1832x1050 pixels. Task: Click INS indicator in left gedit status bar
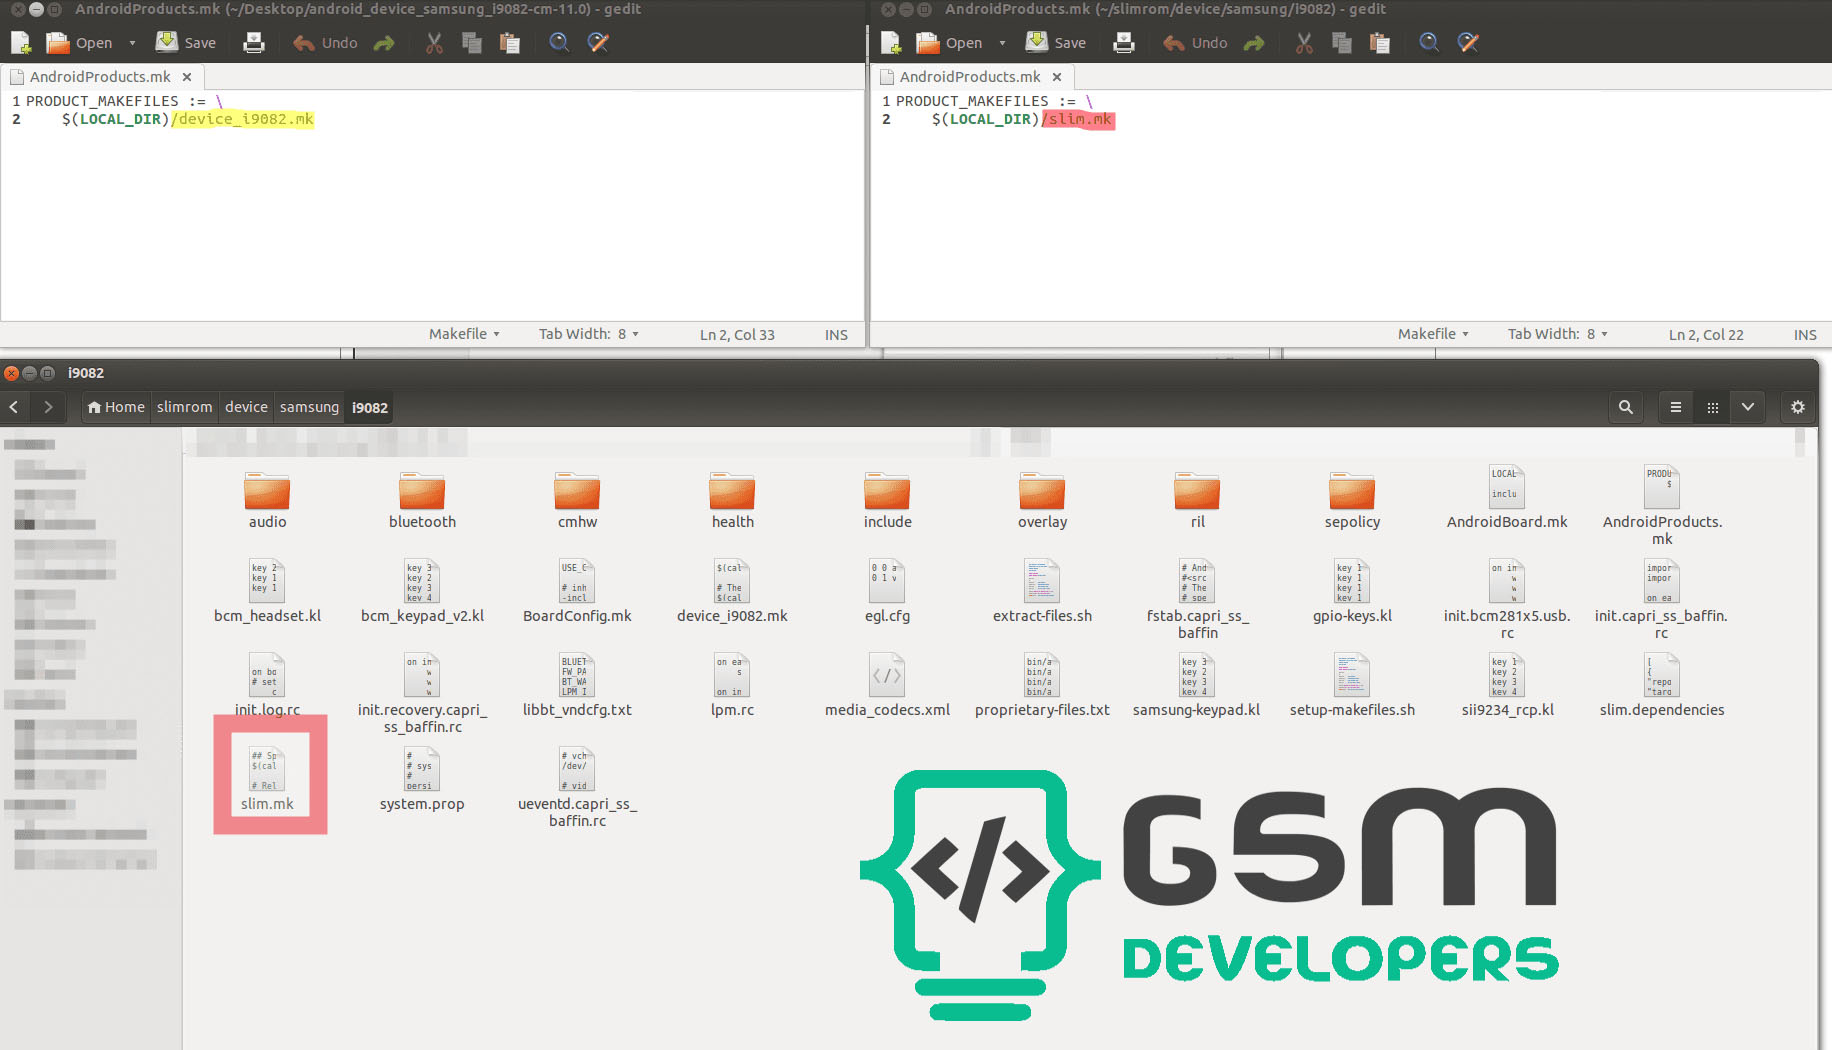tap(836, 335)
